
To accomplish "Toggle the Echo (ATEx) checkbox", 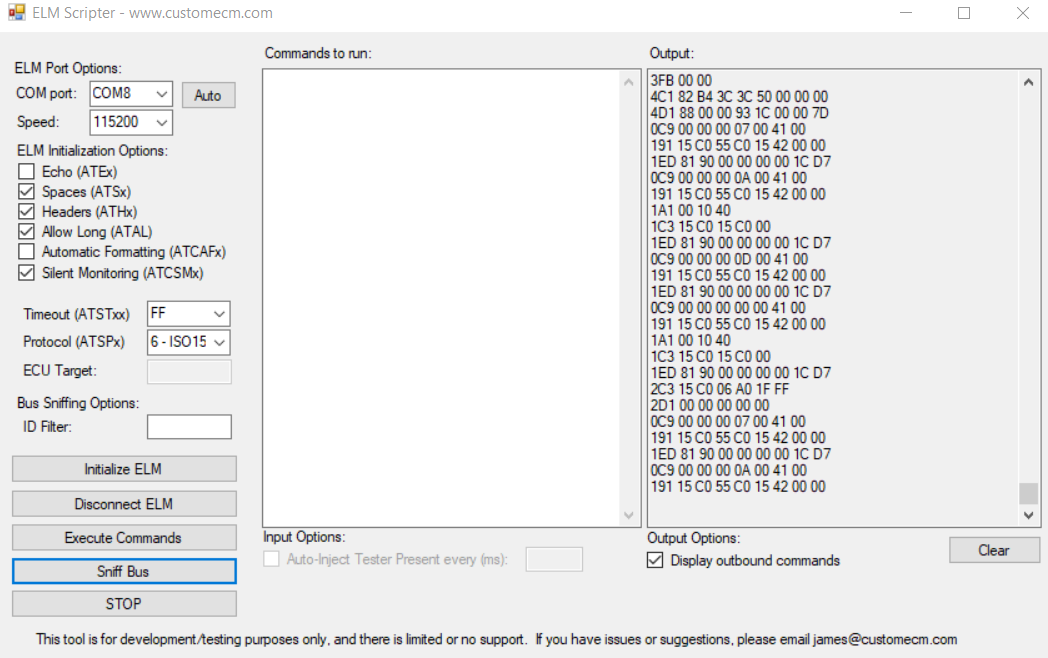I will click(x=26, y=172).
